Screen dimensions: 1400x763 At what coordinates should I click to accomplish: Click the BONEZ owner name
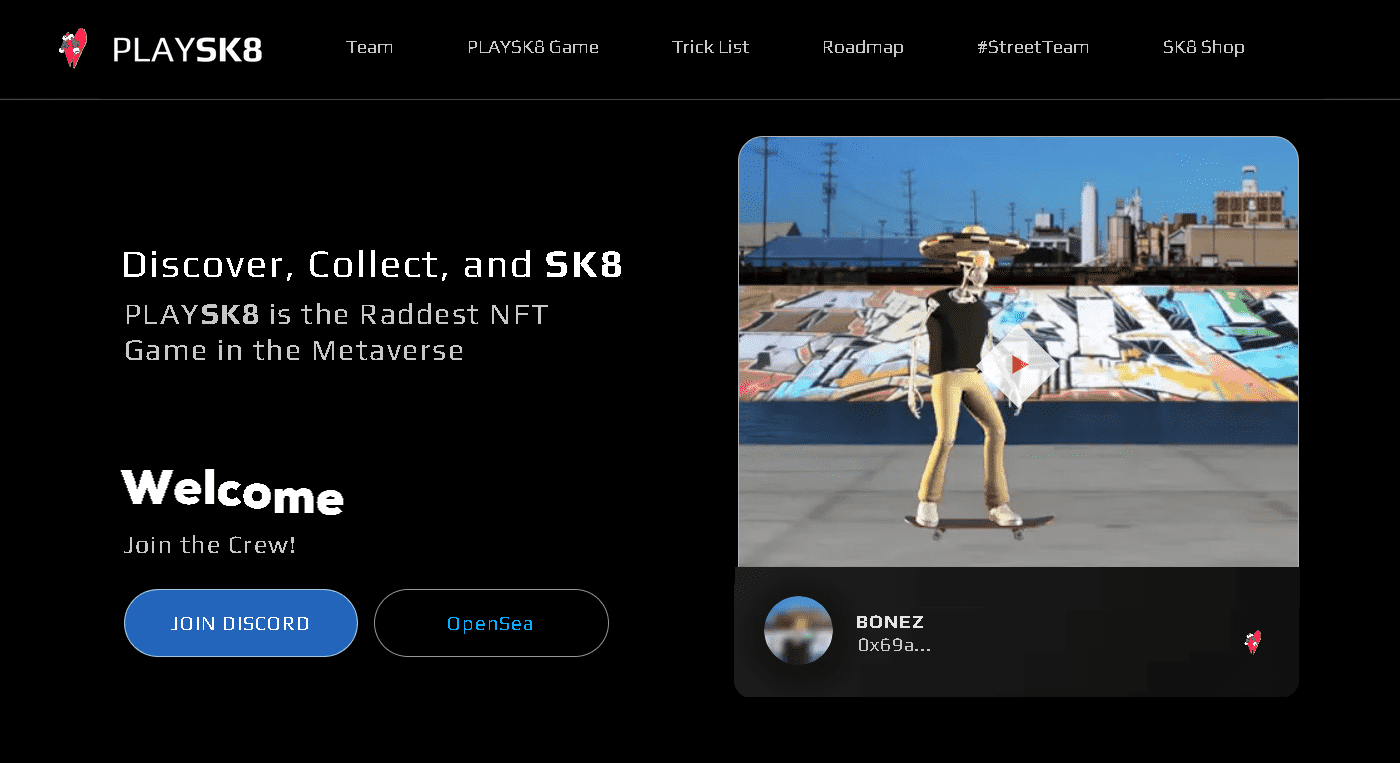point(889,621)
